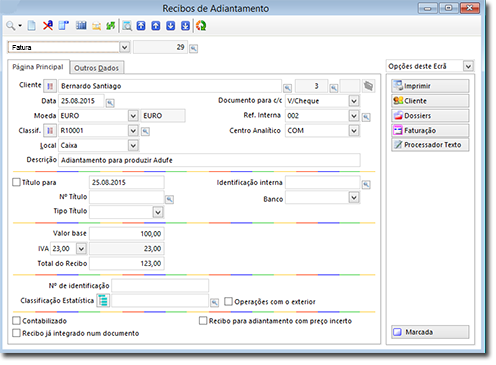Click the button icon next to Cliente label
Image resolution: width=496 pixels, height=365 pixels.
(x=50, y=86)
